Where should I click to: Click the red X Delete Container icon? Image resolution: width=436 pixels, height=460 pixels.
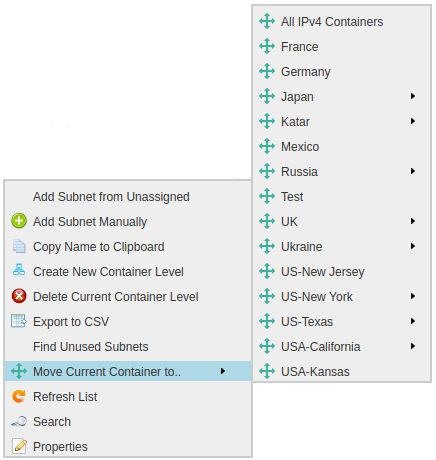(x=19, y=296)
